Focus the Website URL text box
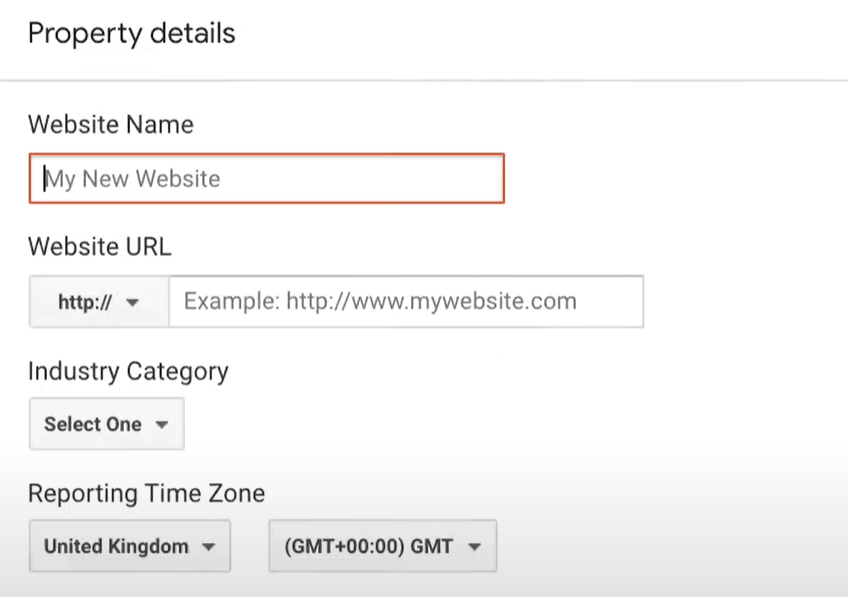This screenshot has height=597, width=848. [406, 301]
